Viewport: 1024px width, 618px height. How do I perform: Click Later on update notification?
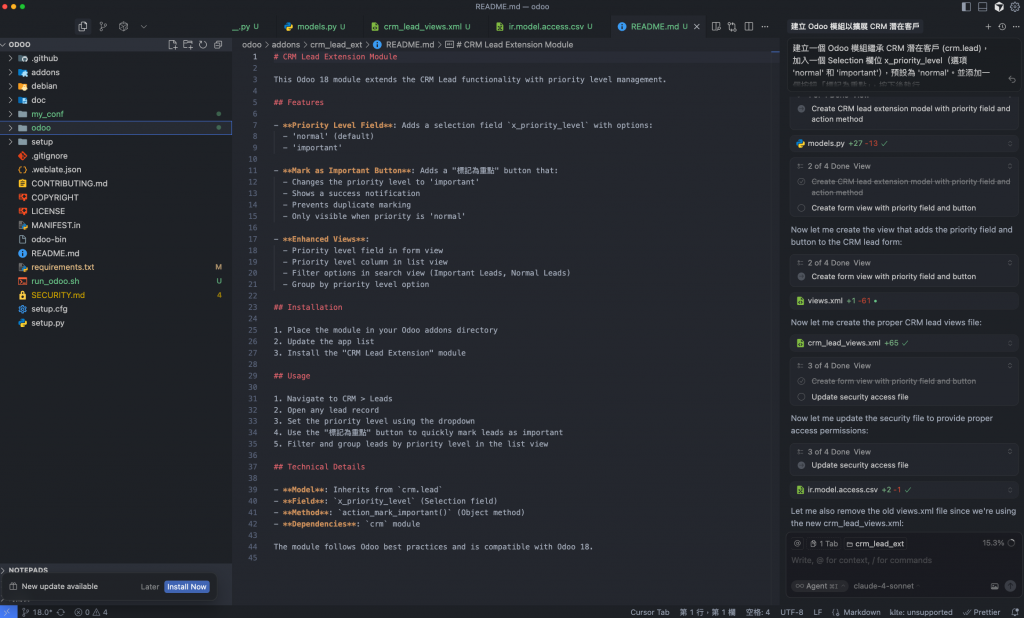click(150, 587)
